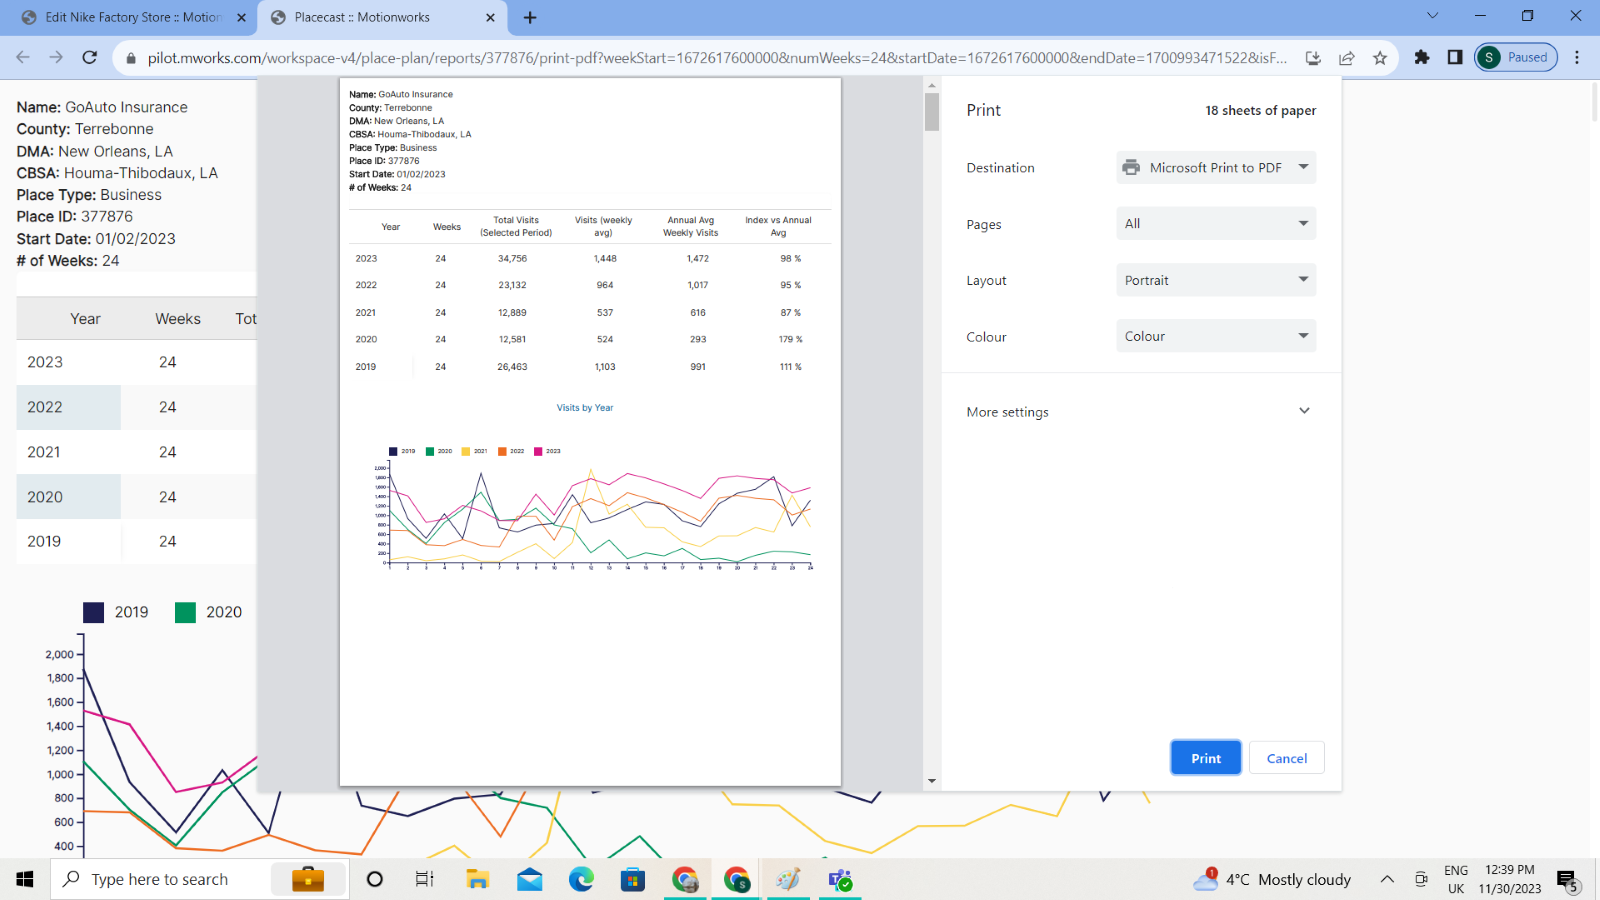This screenshot has width=1600, height=900.
Task: Click the address bar URL
Action: point(717,58)
